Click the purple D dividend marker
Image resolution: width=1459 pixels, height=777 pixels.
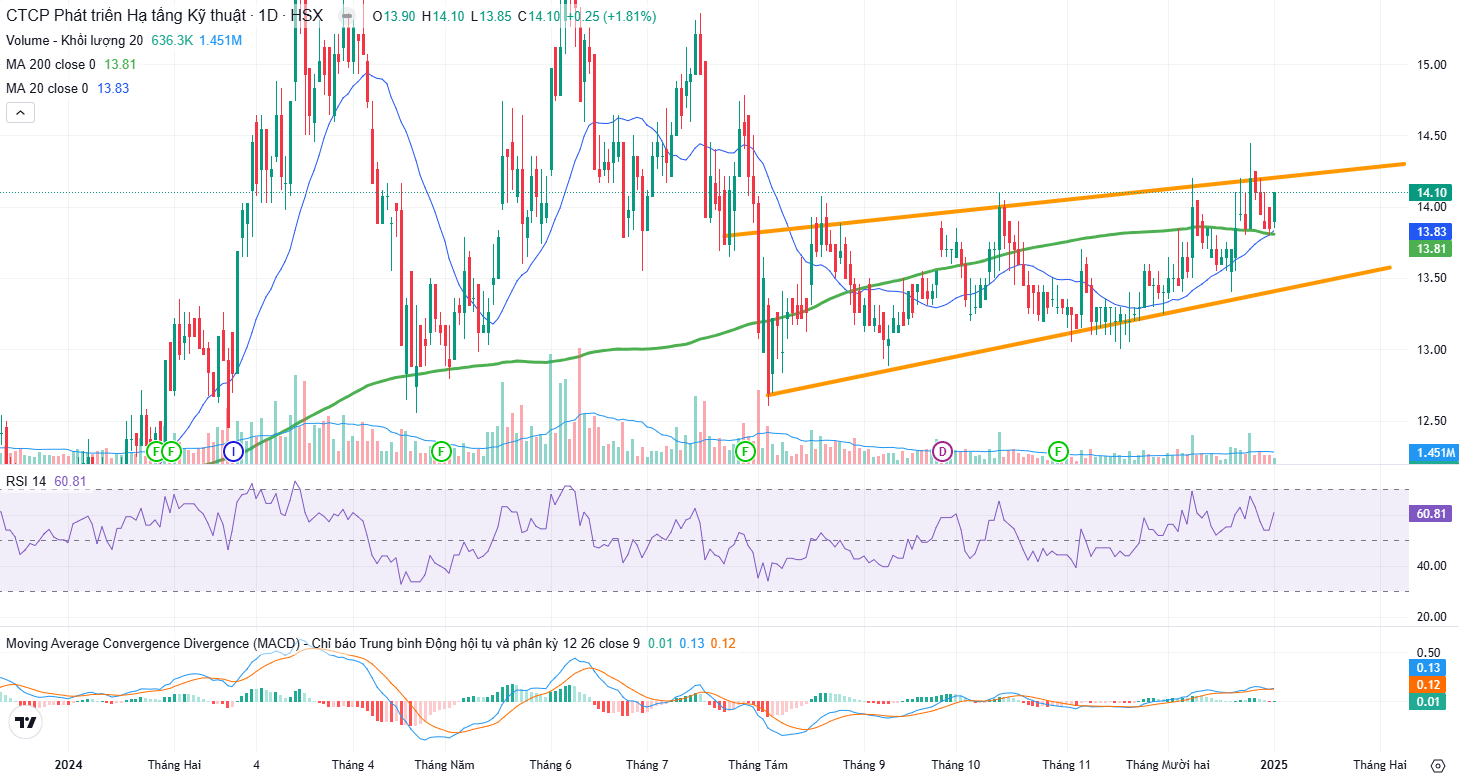click(941, 452)
